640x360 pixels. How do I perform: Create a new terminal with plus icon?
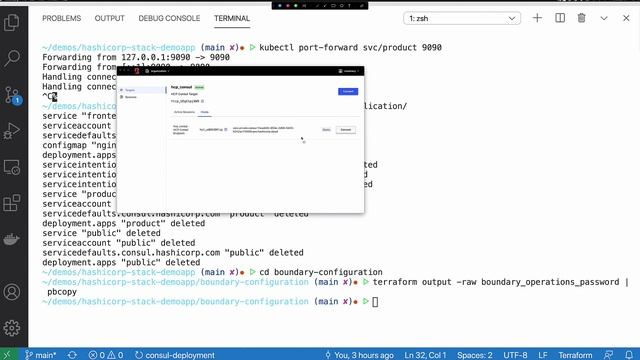point(537,18)
